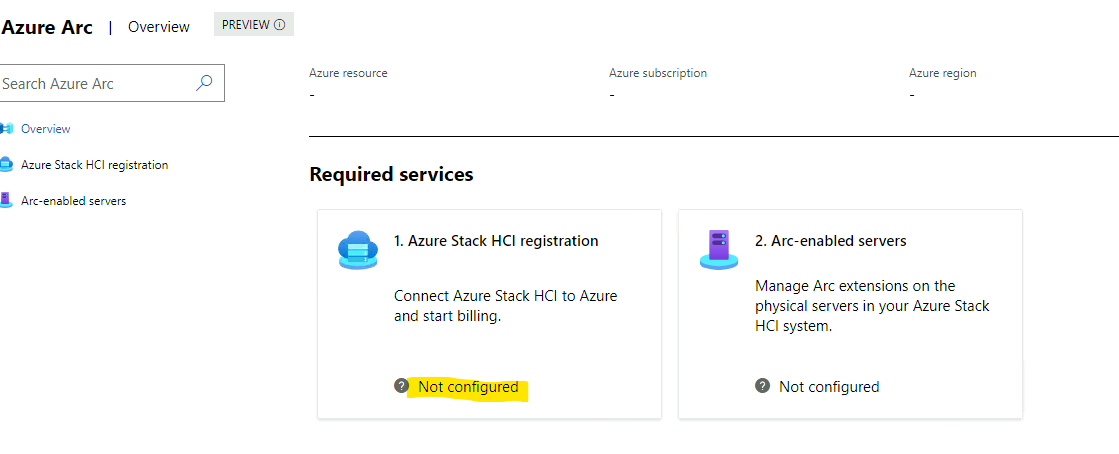The image size is (1119, 454).
Task: Click the Azure Arc heading
Action: 47,27
